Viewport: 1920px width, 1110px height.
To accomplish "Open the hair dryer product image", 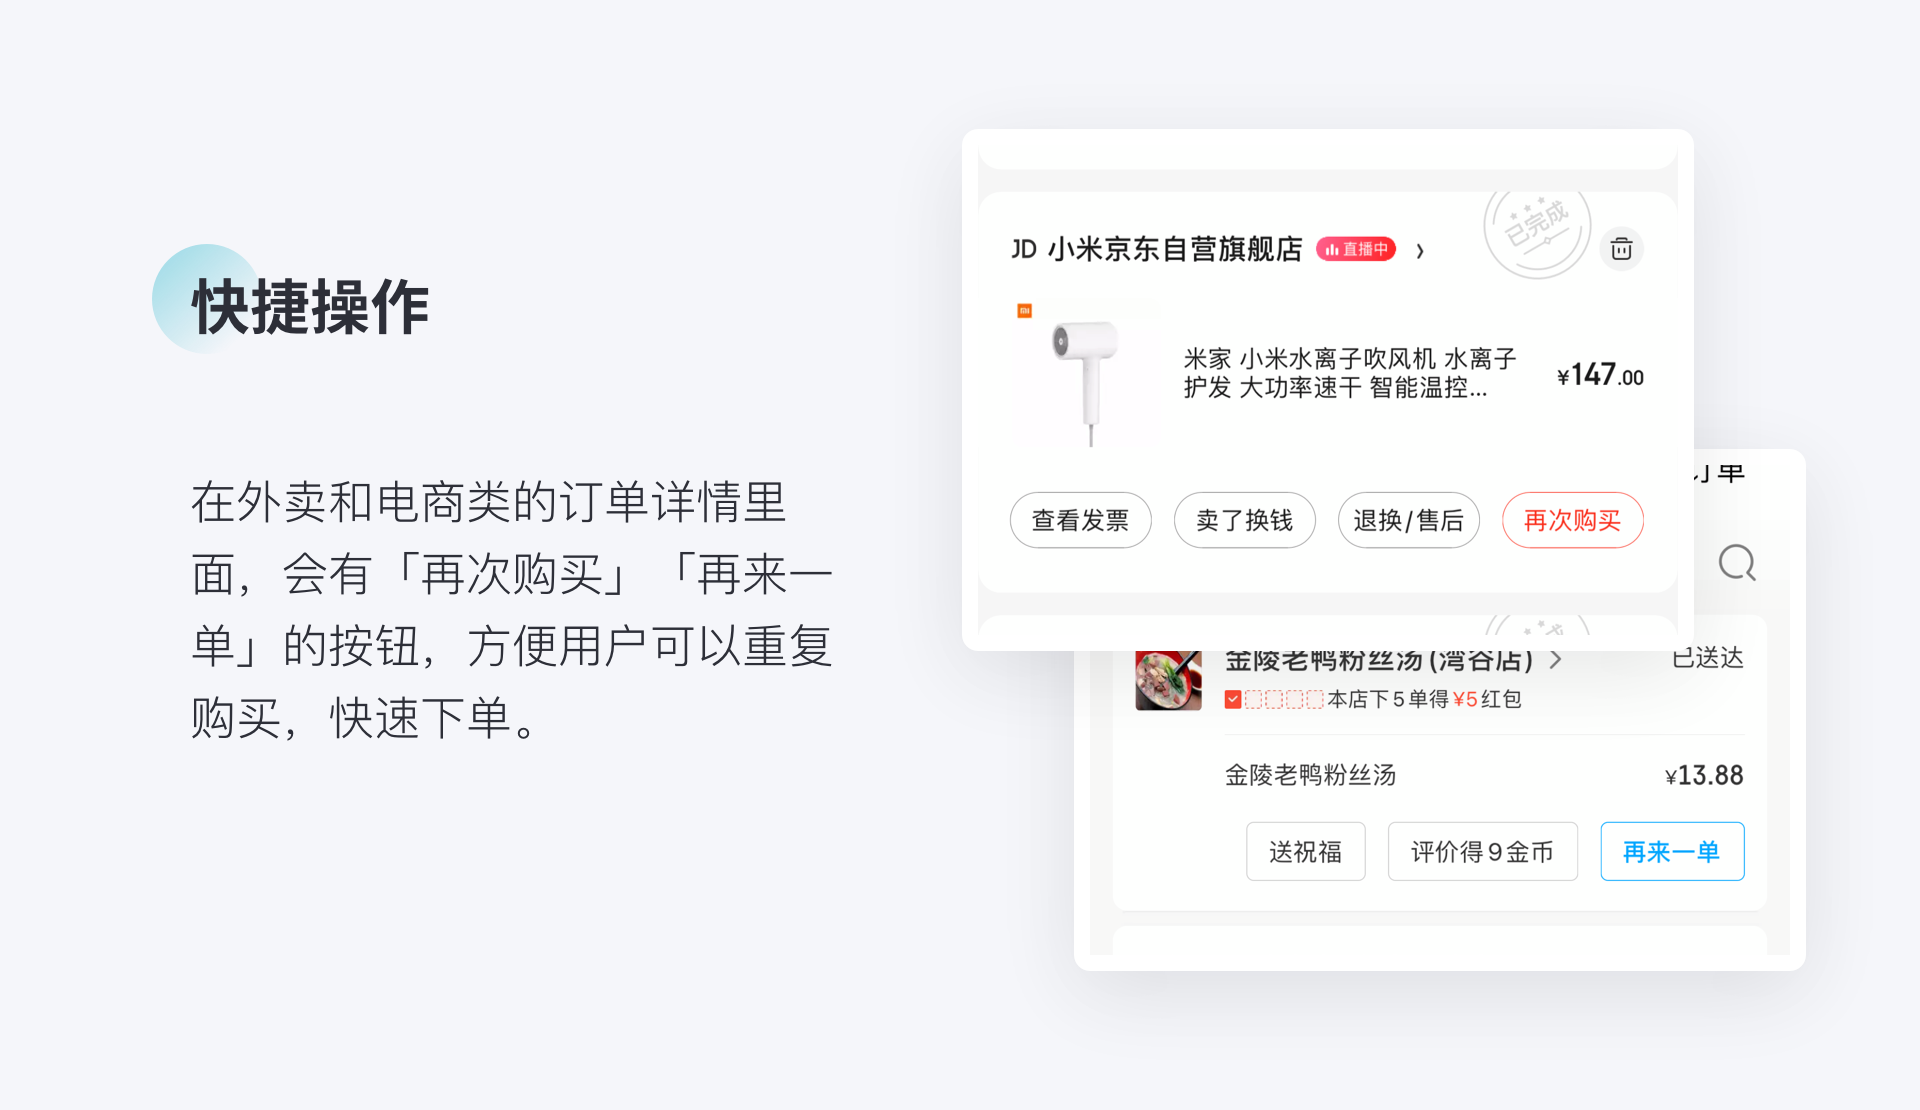I will click(x=1086, y=374).
